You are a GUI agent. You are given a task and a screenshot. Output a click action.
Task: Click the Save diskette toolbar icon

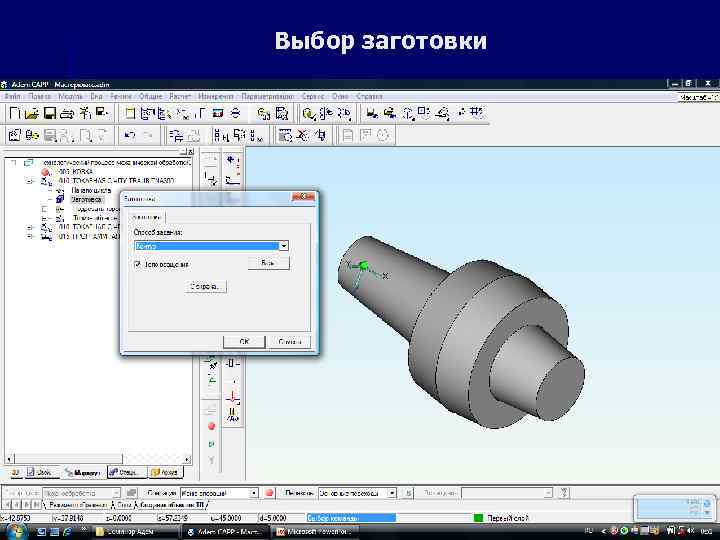tap(50, 113)
